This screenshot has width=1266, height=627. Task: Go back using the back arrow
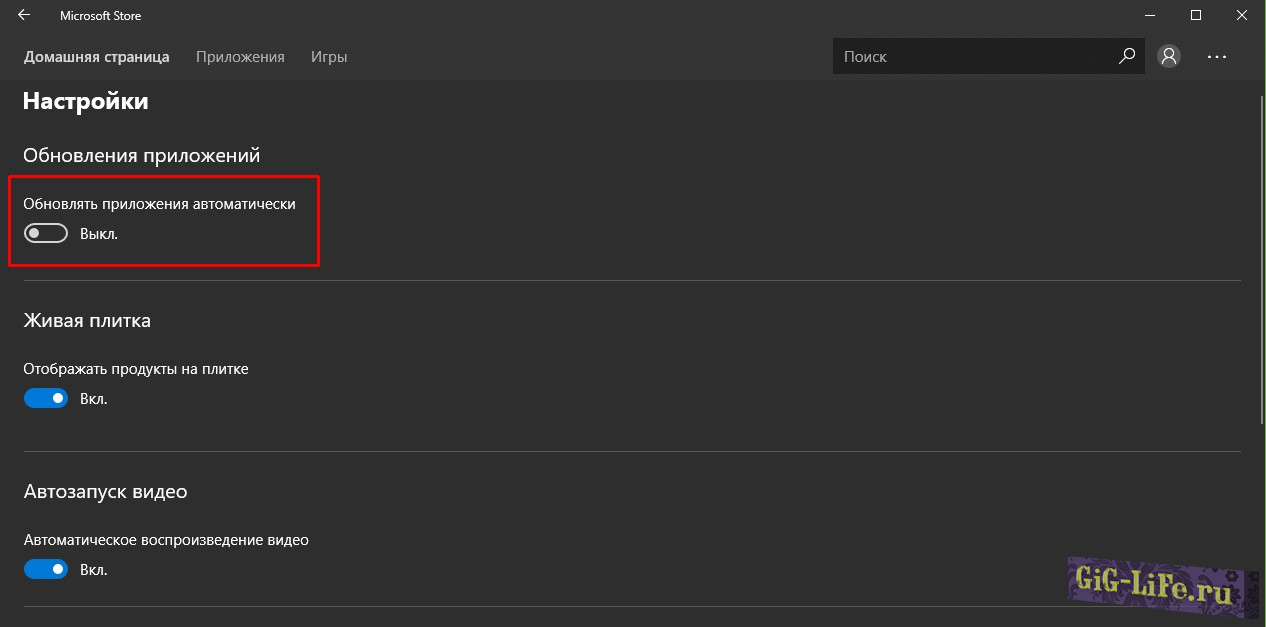24,16
